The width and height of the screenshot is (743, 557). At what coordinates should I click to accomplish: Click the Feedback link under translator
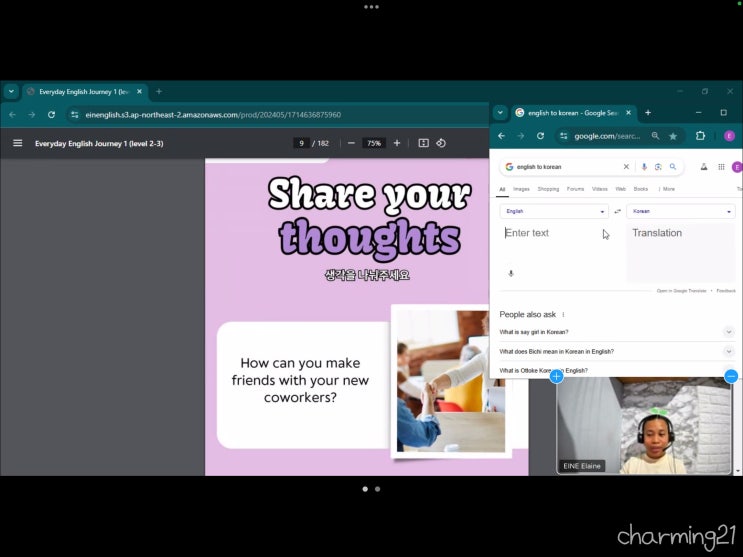[x=726, y=291]
